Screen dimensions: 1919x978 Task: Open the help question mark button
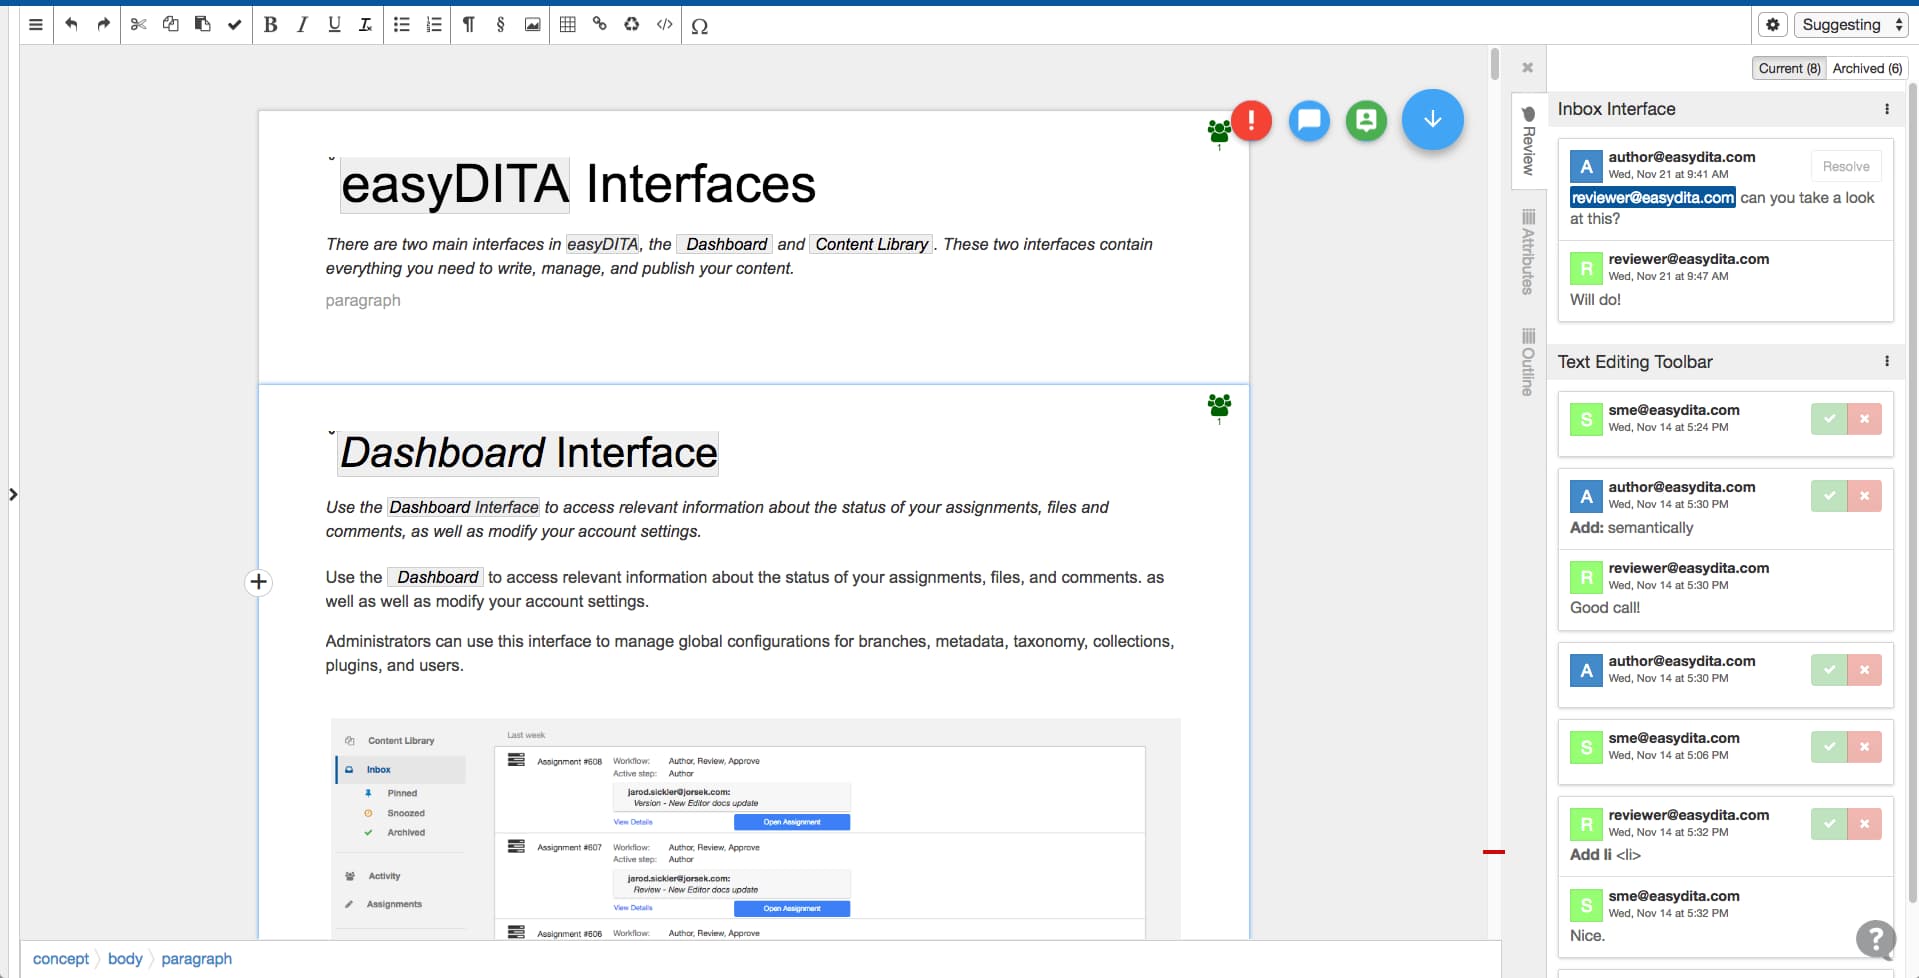point(1876,939)
